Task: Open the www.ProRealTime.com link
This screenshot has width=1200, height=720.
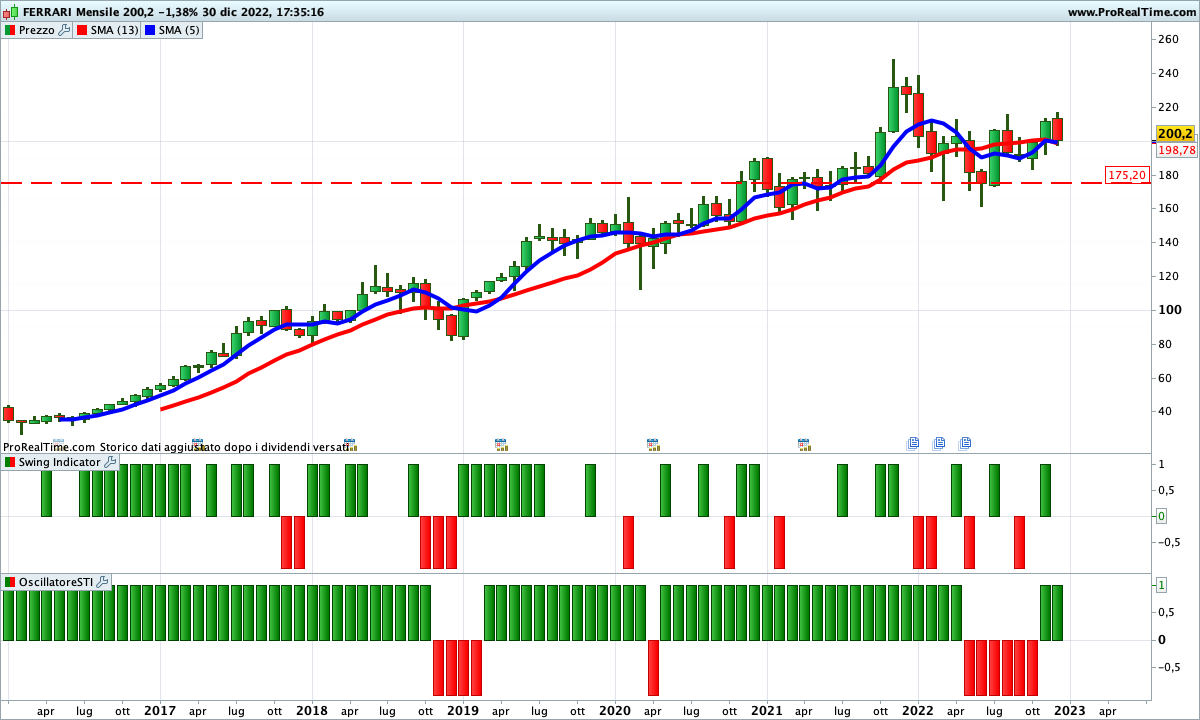Action: 1131,12
